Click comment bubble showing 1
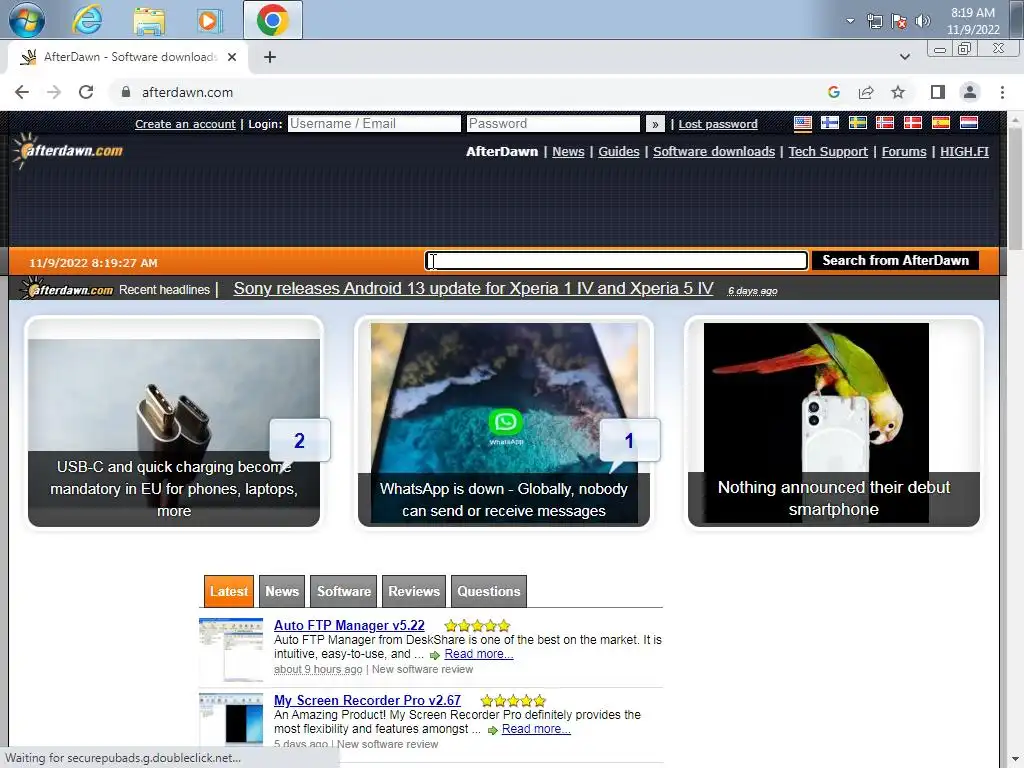 pyautogui.click(x=629, y=441)
